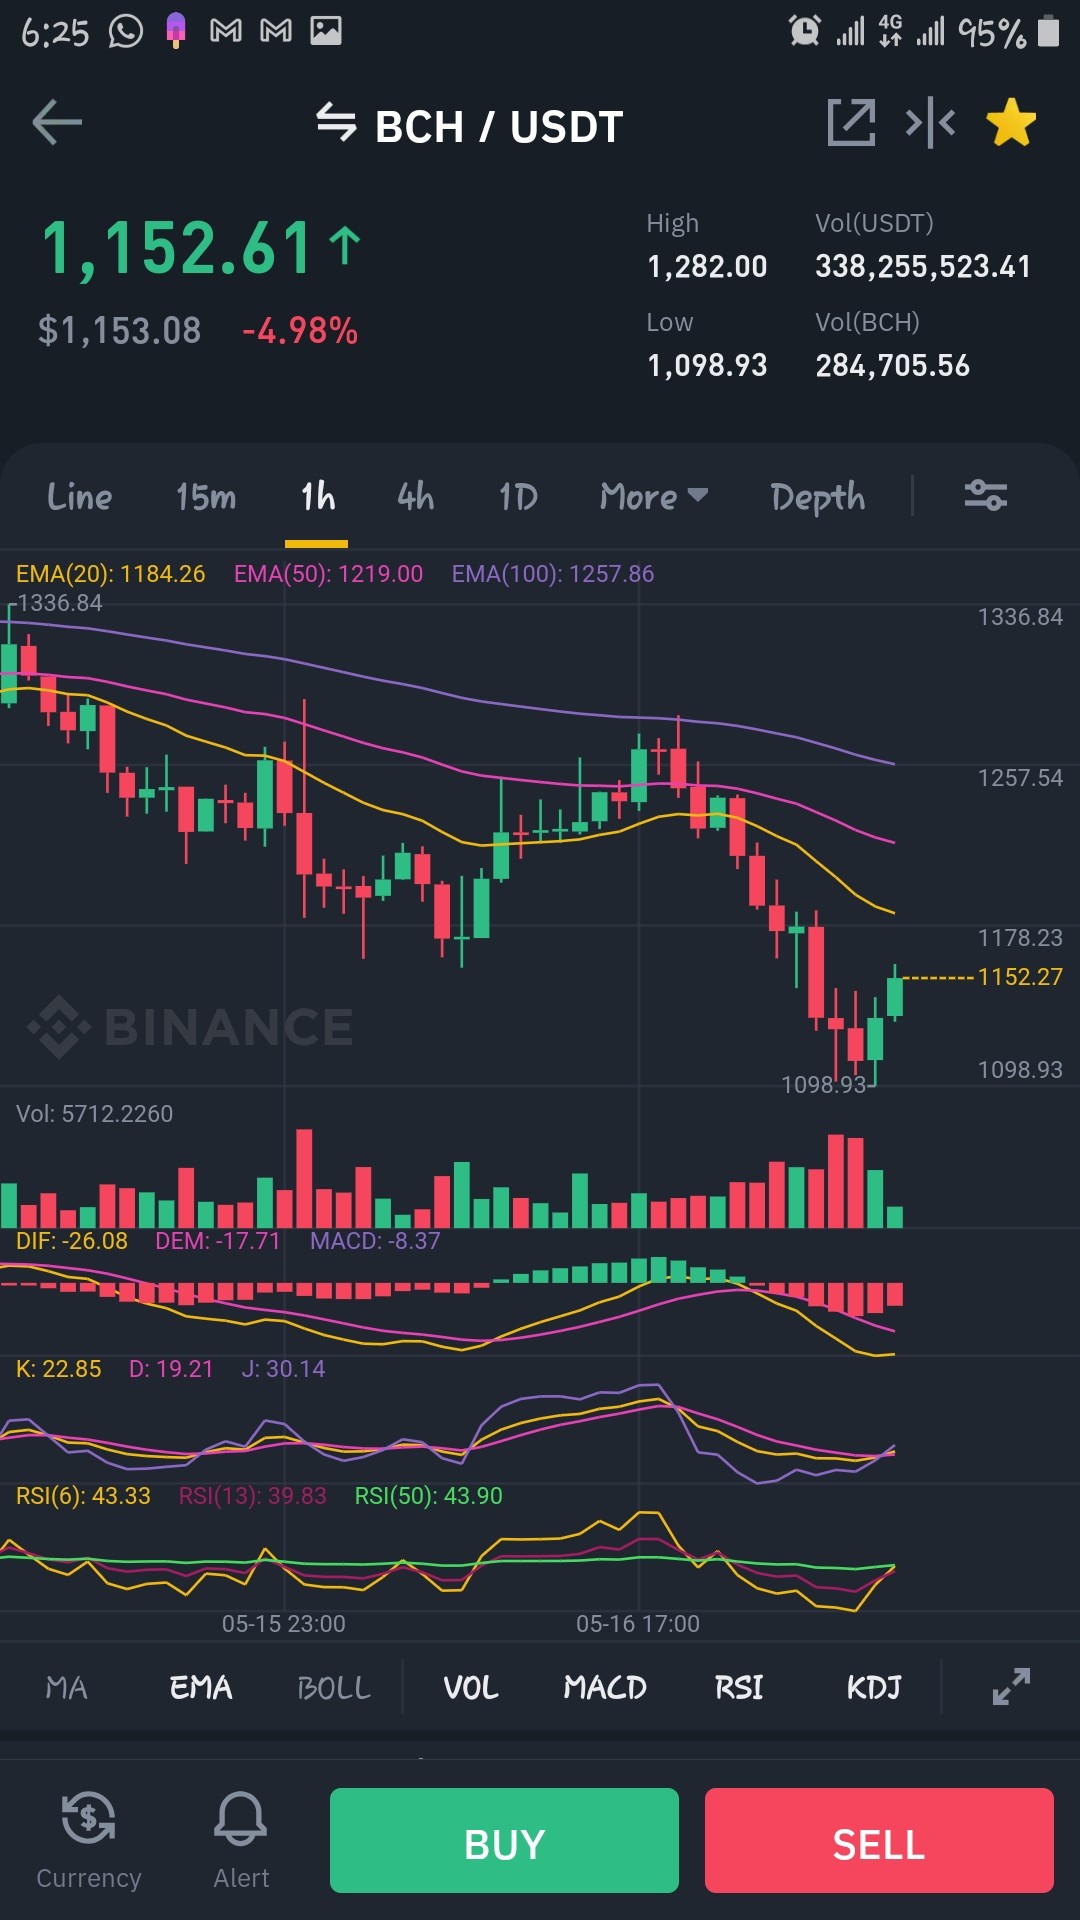Swap trading pair arrows icon
This screenshot has height=1920, width=1080.
click(x=336, y=124)
